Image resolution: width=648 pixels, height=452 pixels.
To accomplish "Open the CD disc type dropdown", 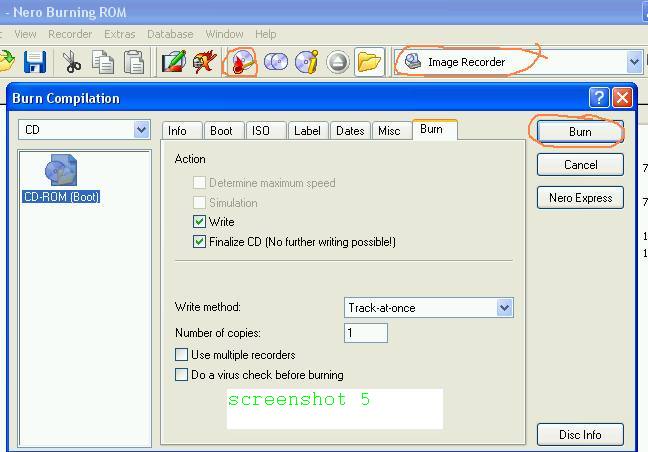I will pos(141,130).
